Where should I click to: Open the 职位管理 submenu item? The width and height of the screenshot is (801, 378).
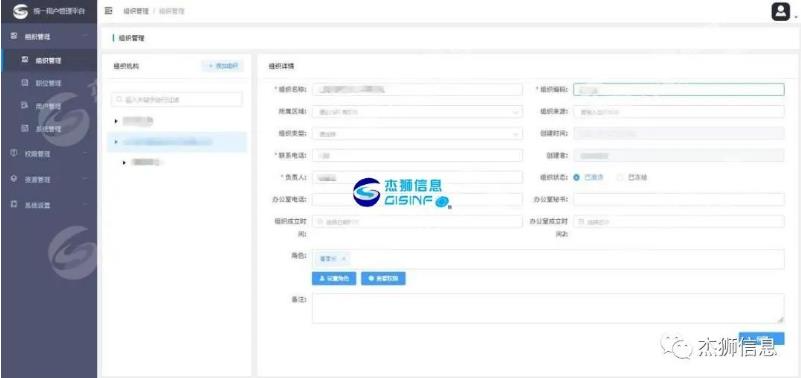pyautogui.click(x=49, y=83)
